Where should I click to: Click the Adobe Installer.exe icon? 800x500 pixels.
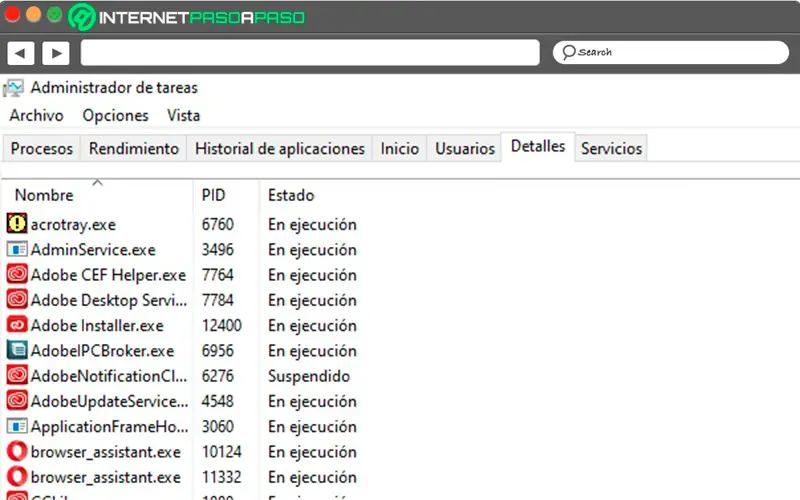click(17, 325)
